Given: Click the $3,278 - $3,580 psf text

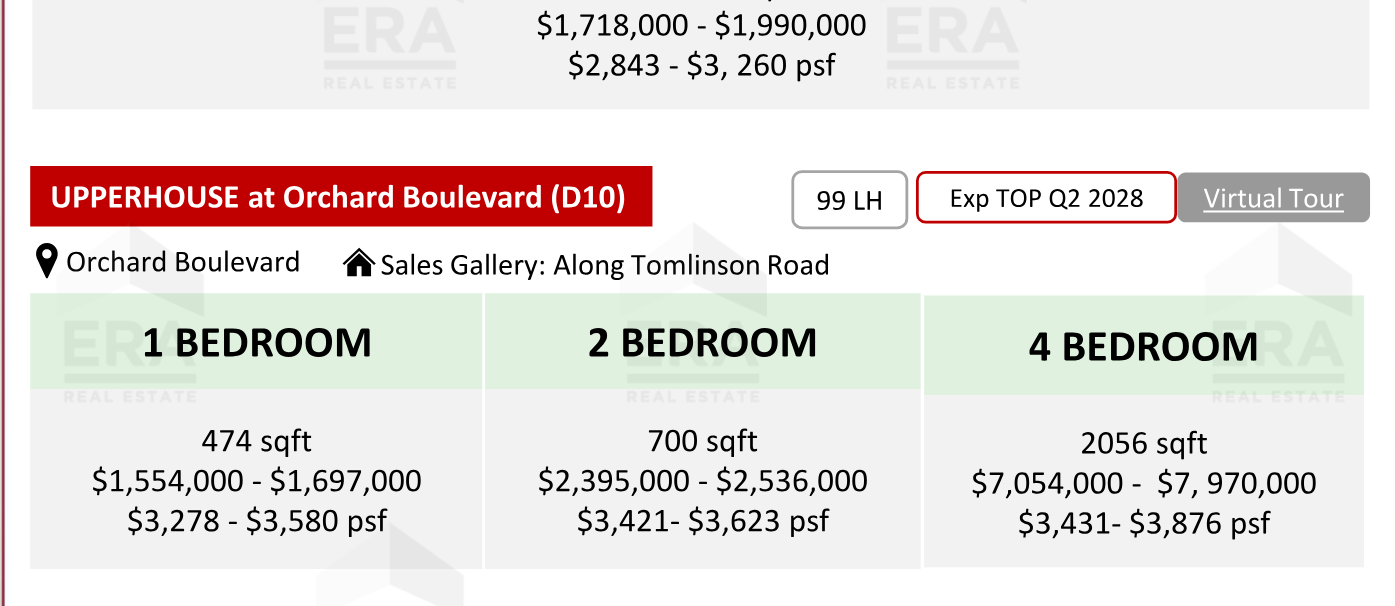Looking at the screenshot, I should point(257,521).
